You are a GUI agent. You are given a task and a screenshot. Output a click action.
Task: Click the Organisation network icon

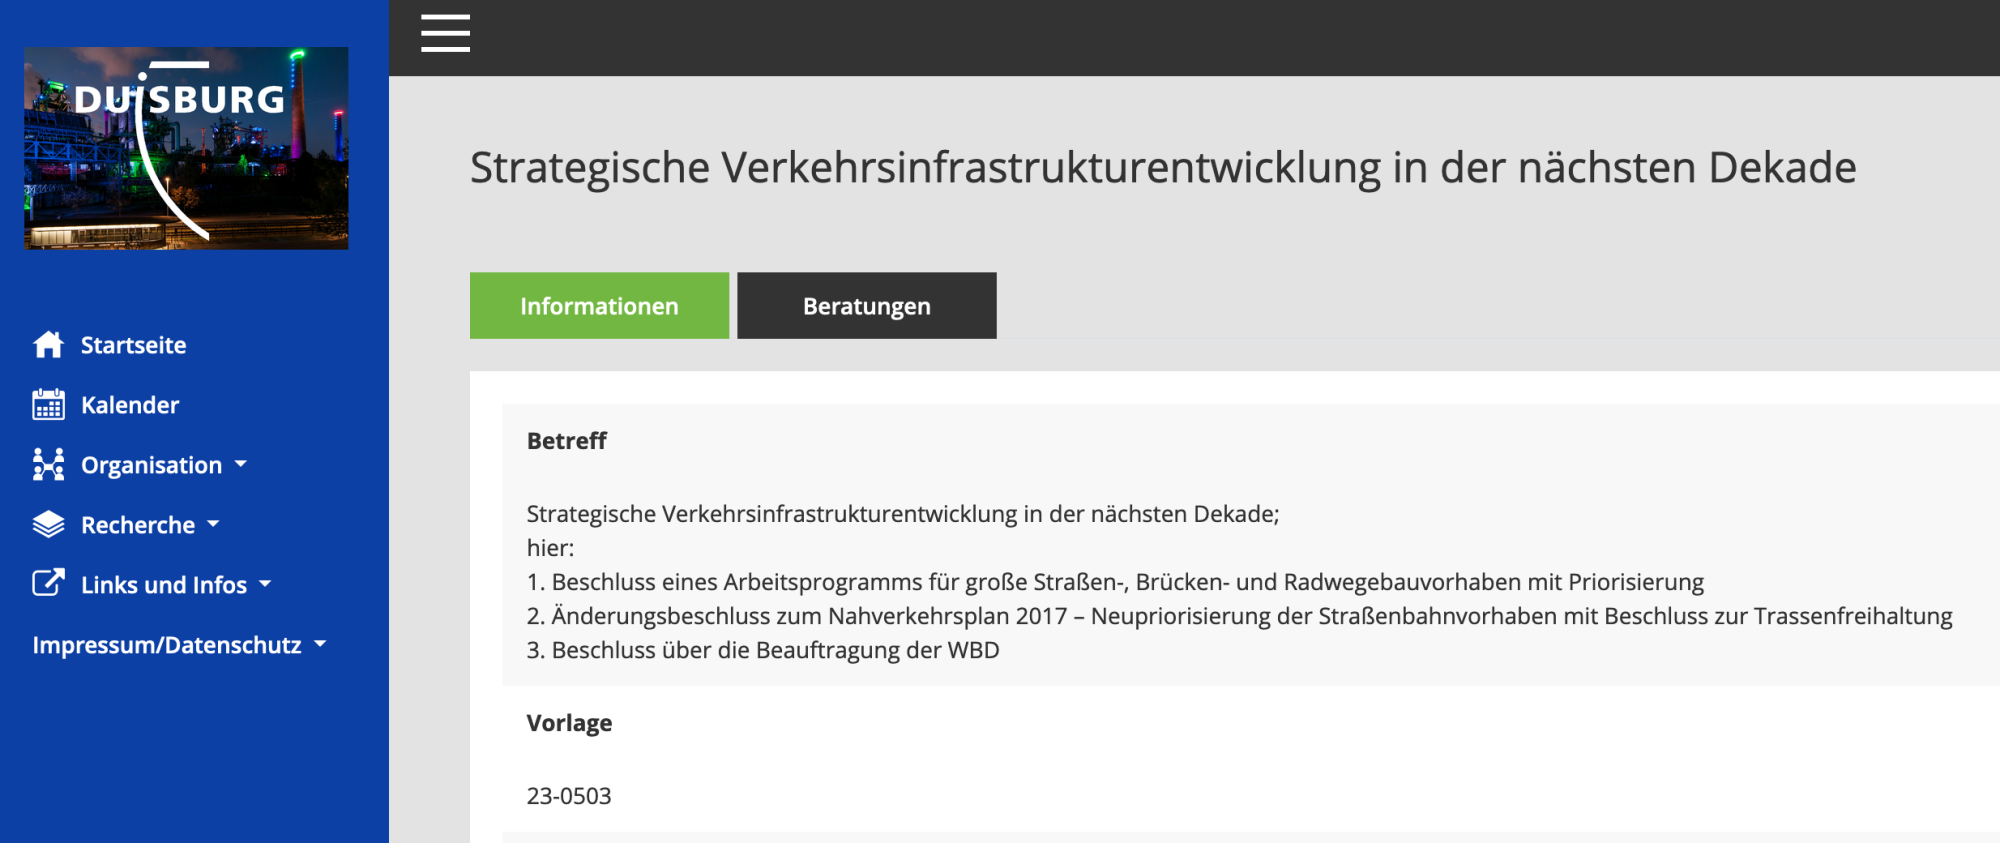48,465
